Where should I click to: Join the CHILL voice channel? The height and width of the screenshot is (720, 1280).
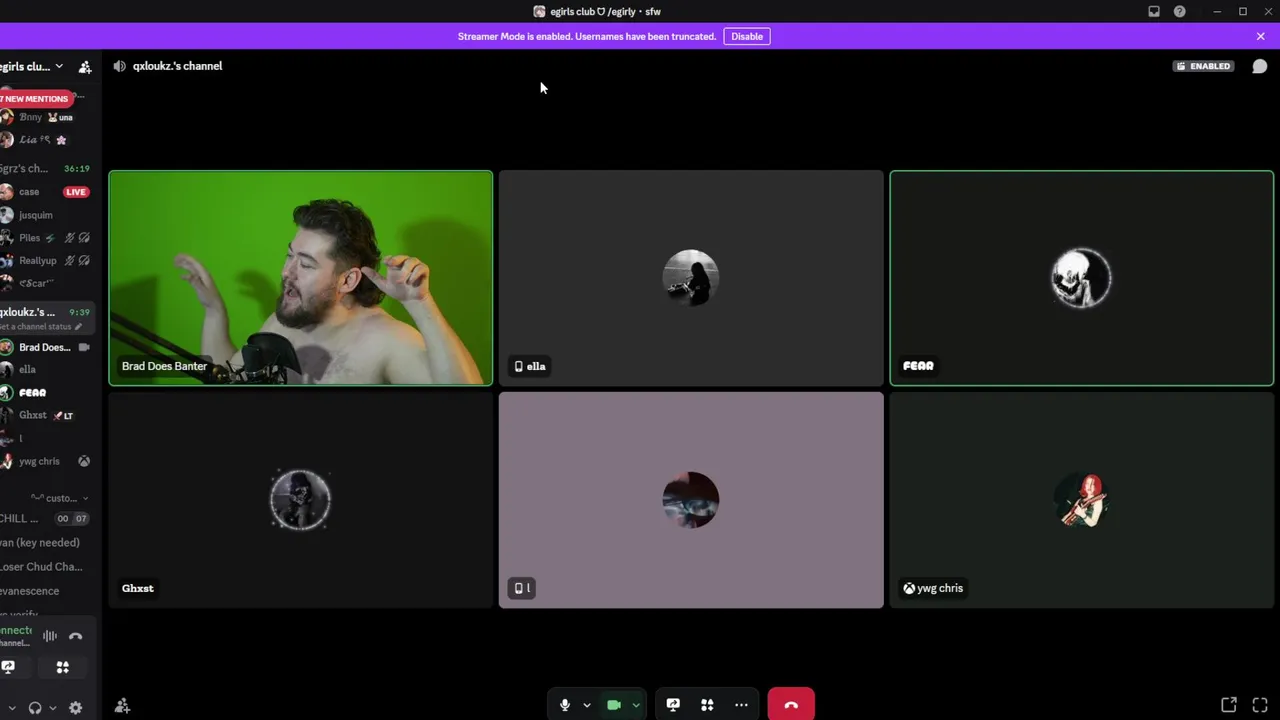click(46, 518)
